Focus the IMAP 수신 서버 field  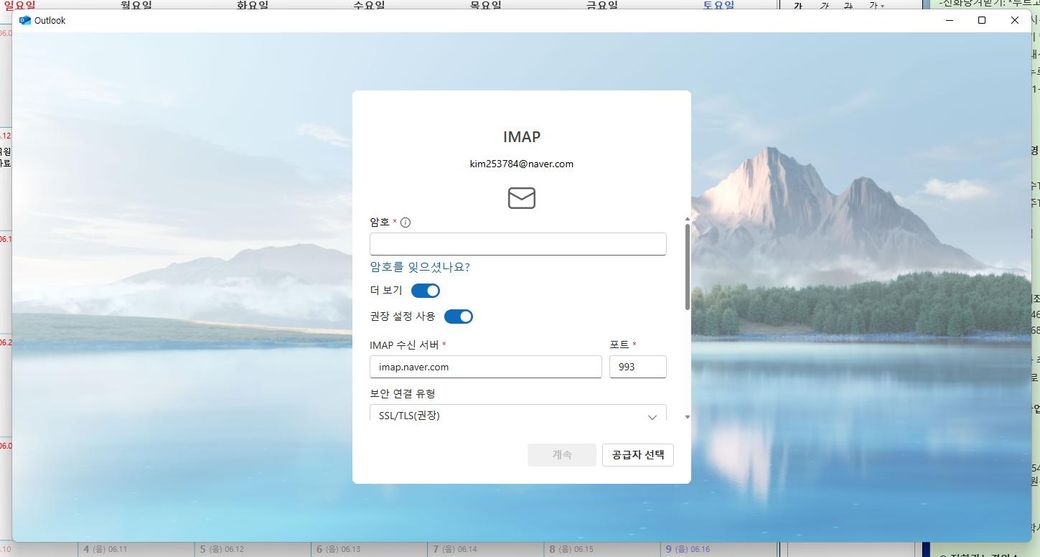pyautogui.click(x=485, y=367)
